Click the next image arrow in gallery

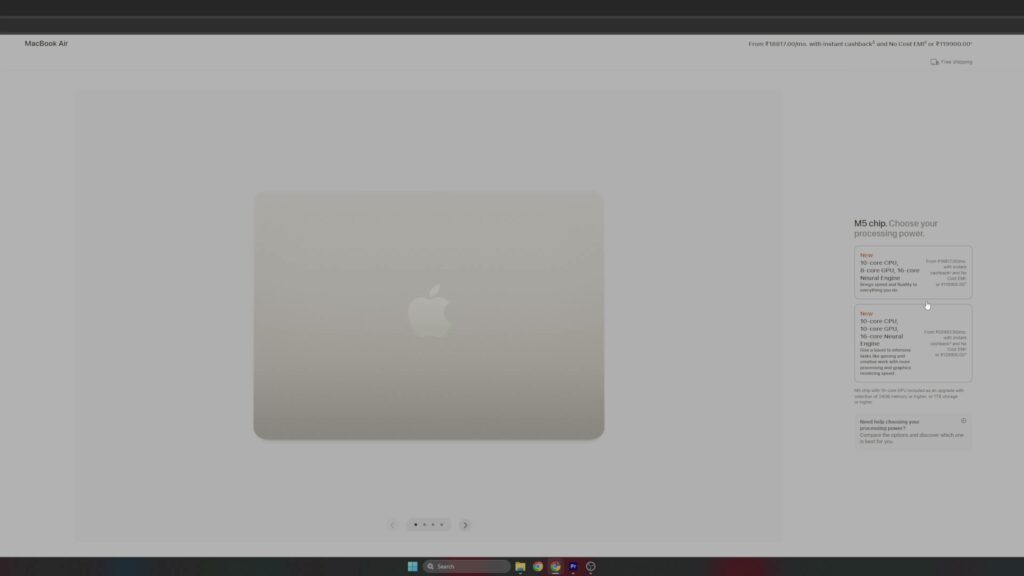(x=465, y=525)
